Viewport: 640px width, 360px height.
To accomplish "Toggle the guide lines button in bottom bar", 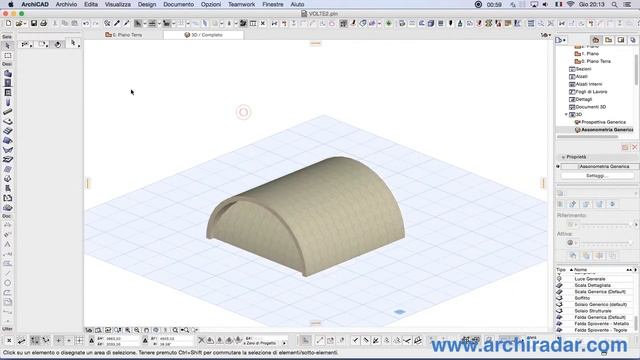I will (x=305, y=340).
